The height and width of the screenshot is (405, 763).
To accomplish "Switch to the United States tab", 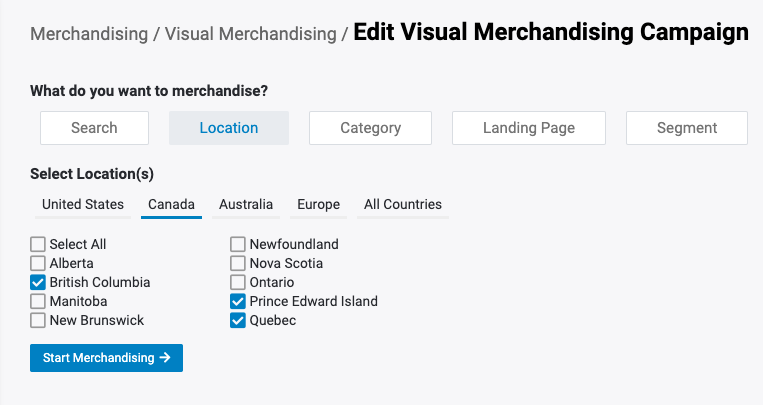I will (83, 204).
